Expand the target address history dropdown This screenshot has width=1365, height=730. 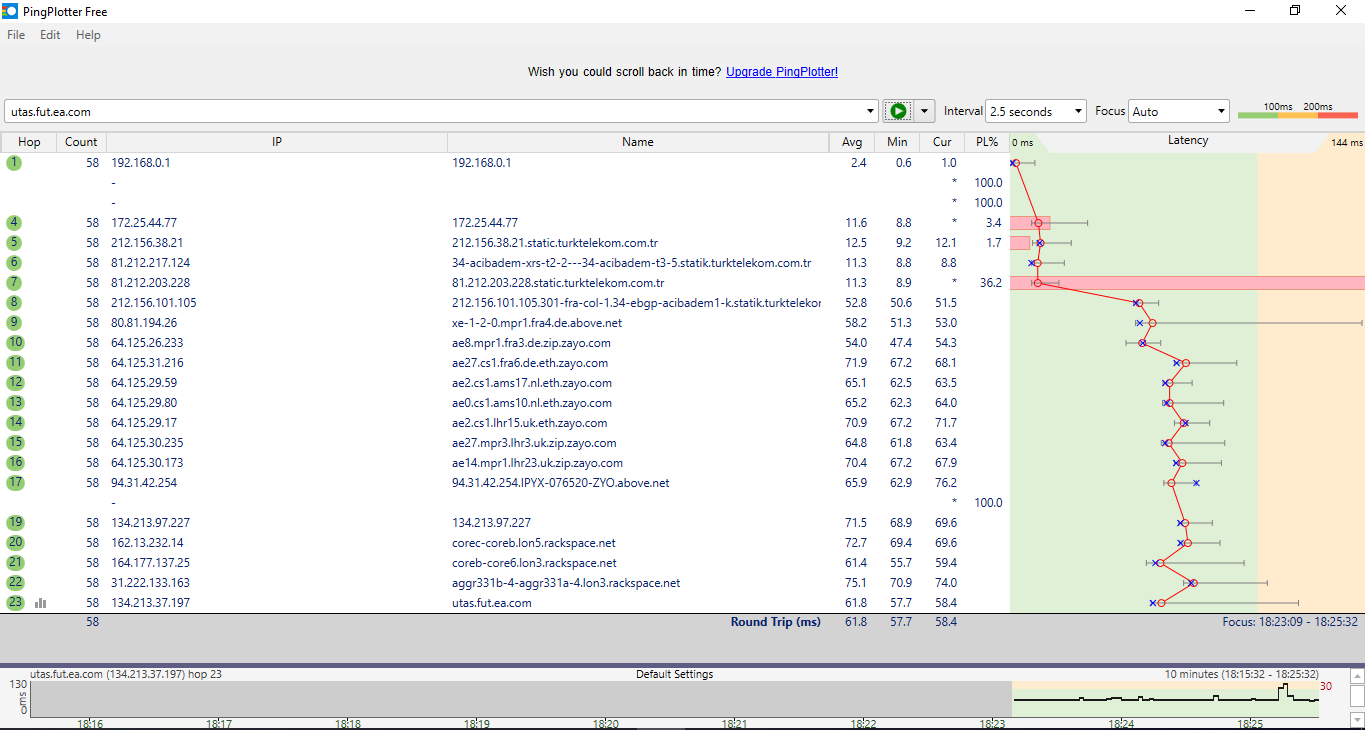(870, 111)
